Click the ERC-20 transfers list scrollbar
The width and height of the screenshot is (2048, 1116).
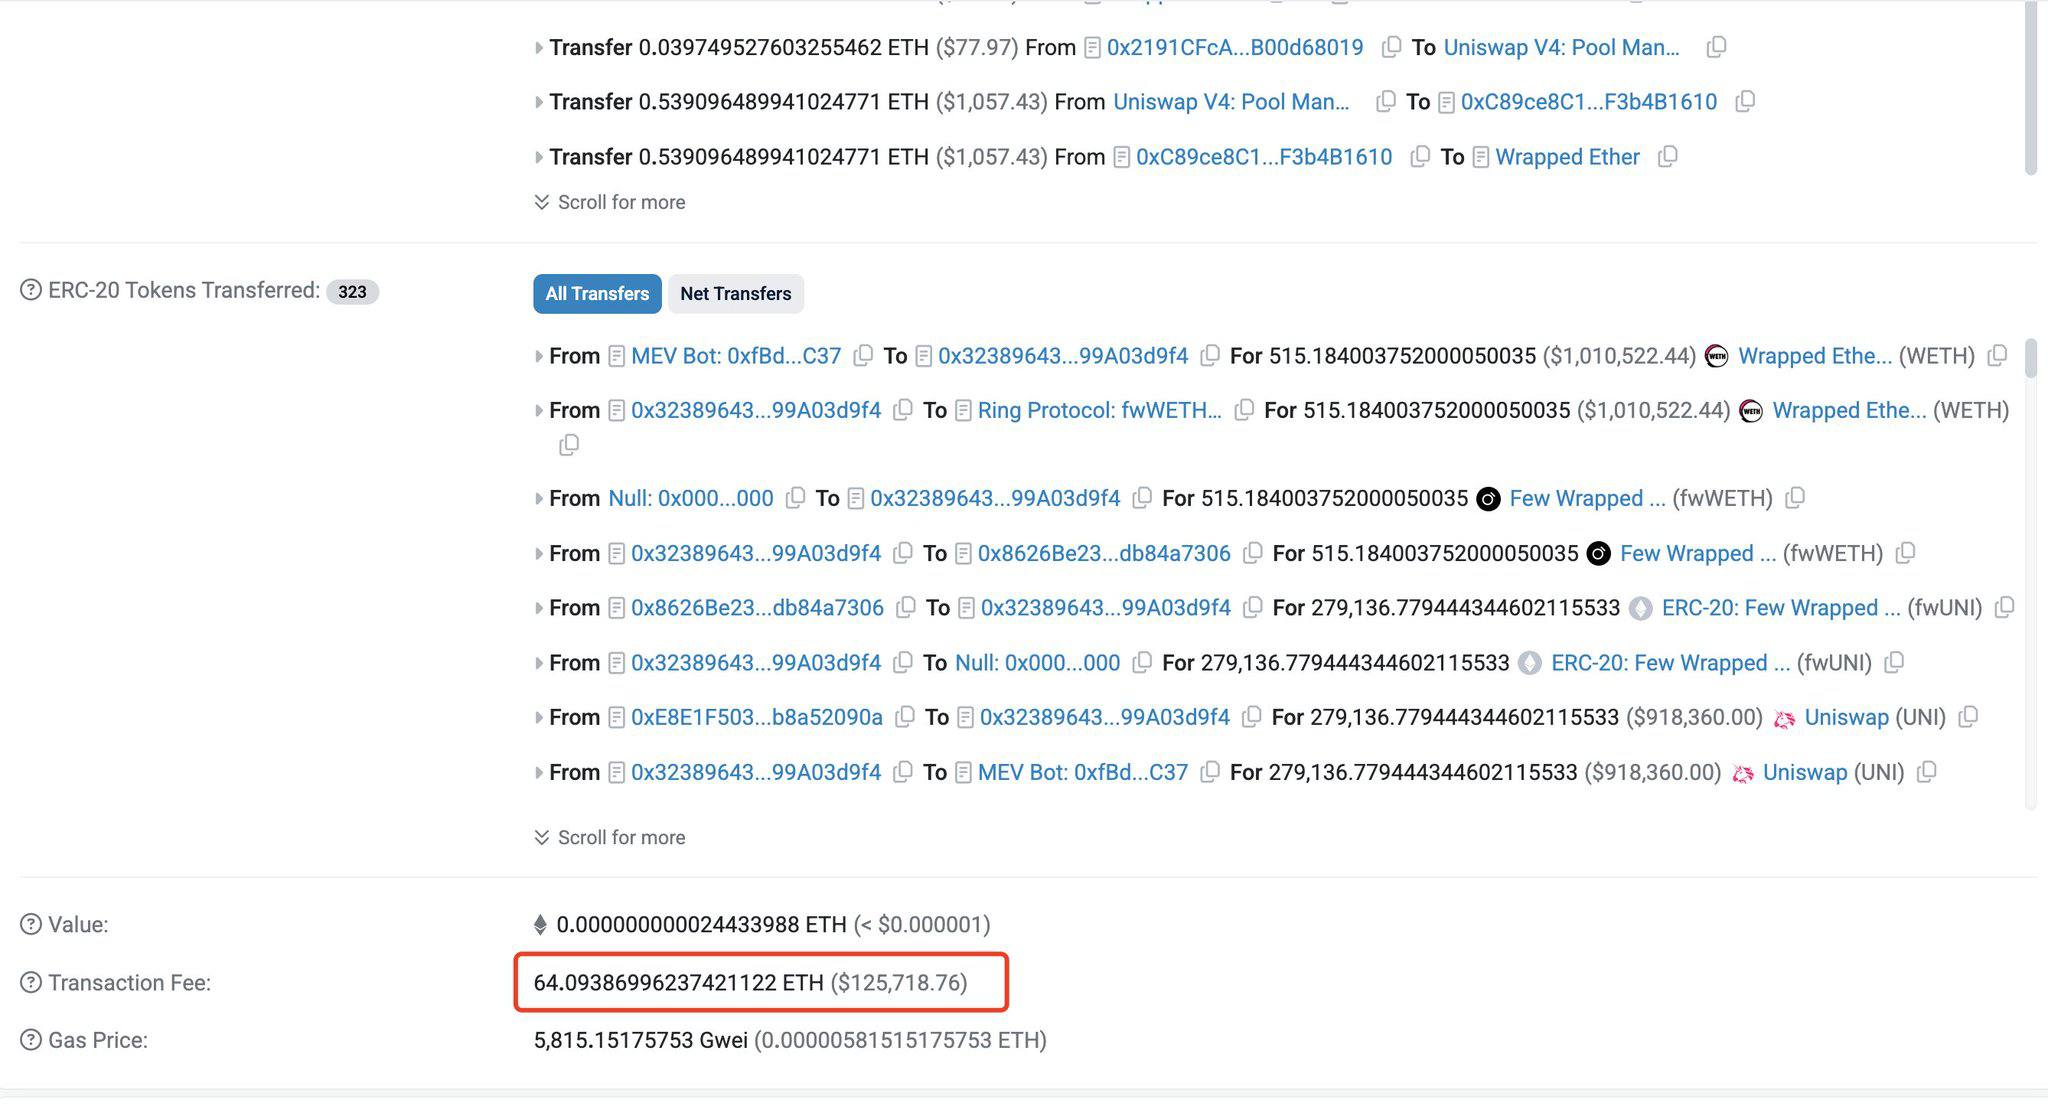[x=2030, y=358]
